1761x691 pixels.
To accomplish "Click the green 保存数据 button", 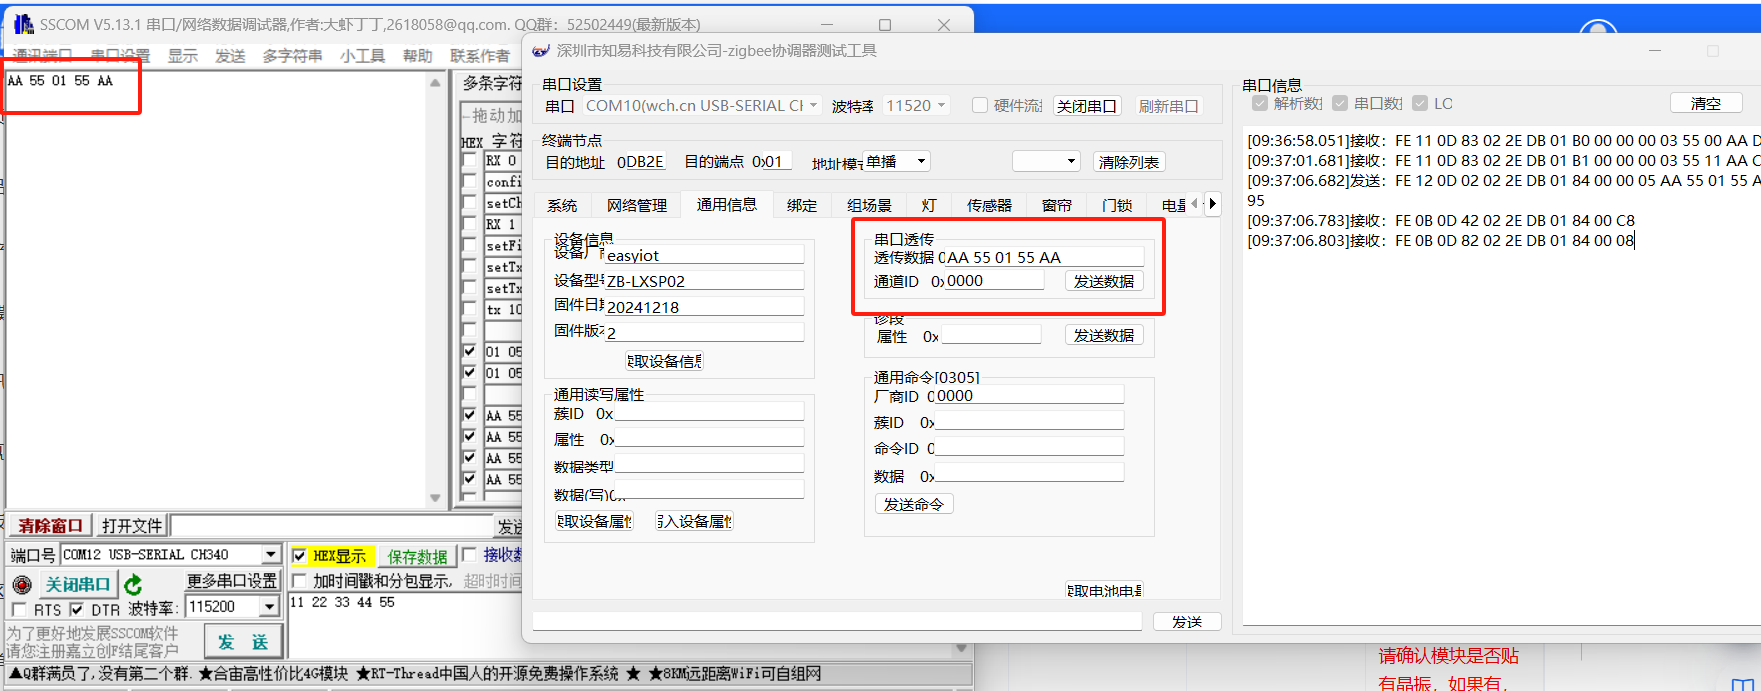I will point(417,557).
